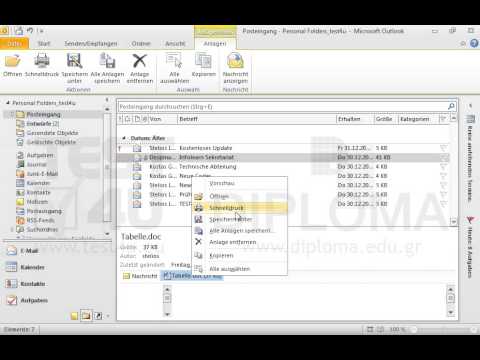Switch to the Ansicht ribbon tab
The height and width of the screenshot is (360, 480).
point(175,44)
